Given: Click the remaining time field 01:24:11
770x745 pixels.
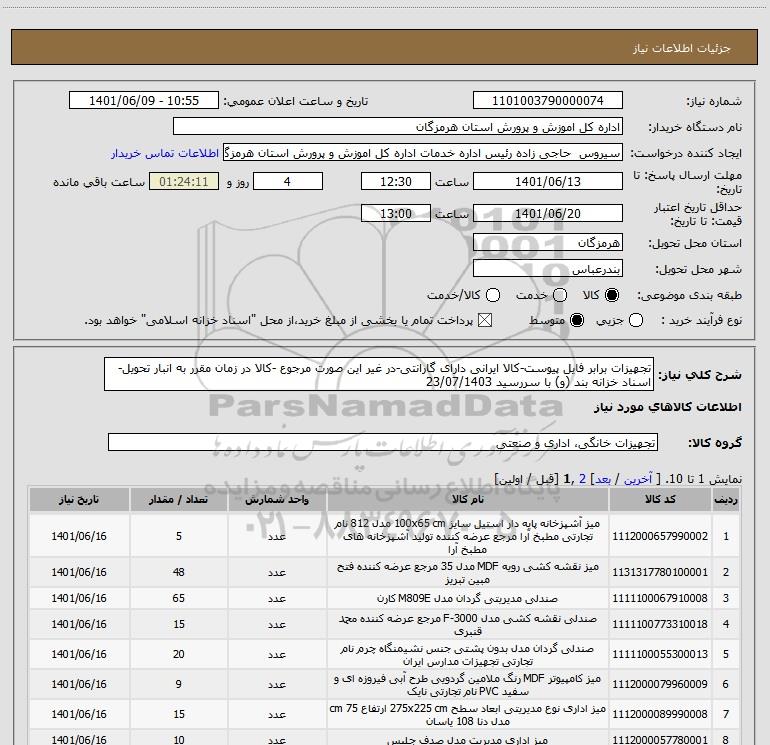Looking at the screenshot, I should coord(184,181).
